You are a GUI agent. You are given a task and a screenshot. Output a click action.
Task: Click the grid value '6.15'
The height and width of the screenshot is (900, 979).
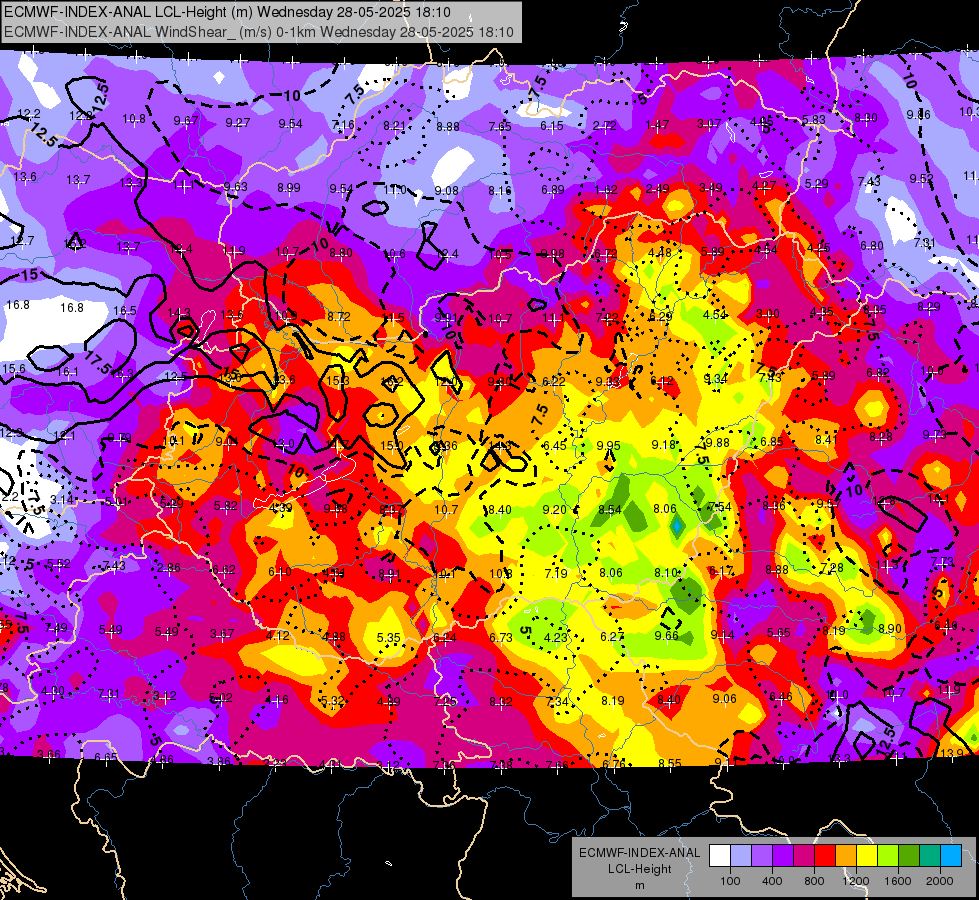552,126
